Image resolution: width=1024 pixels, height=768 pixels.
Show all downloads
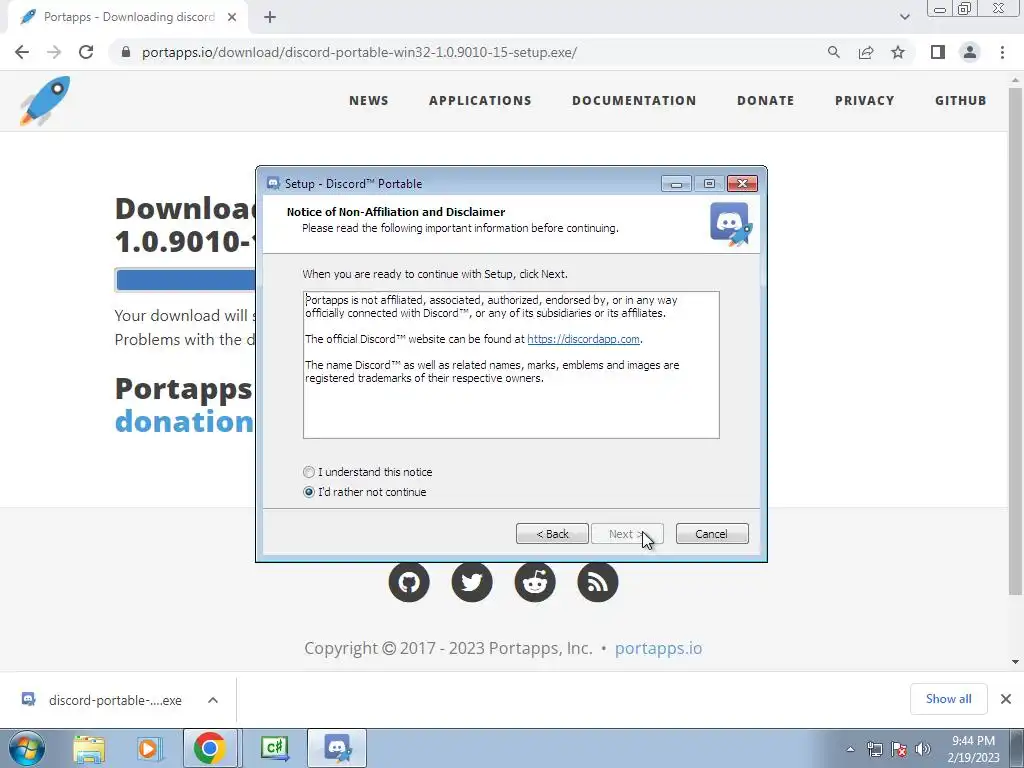pos(948,699)
